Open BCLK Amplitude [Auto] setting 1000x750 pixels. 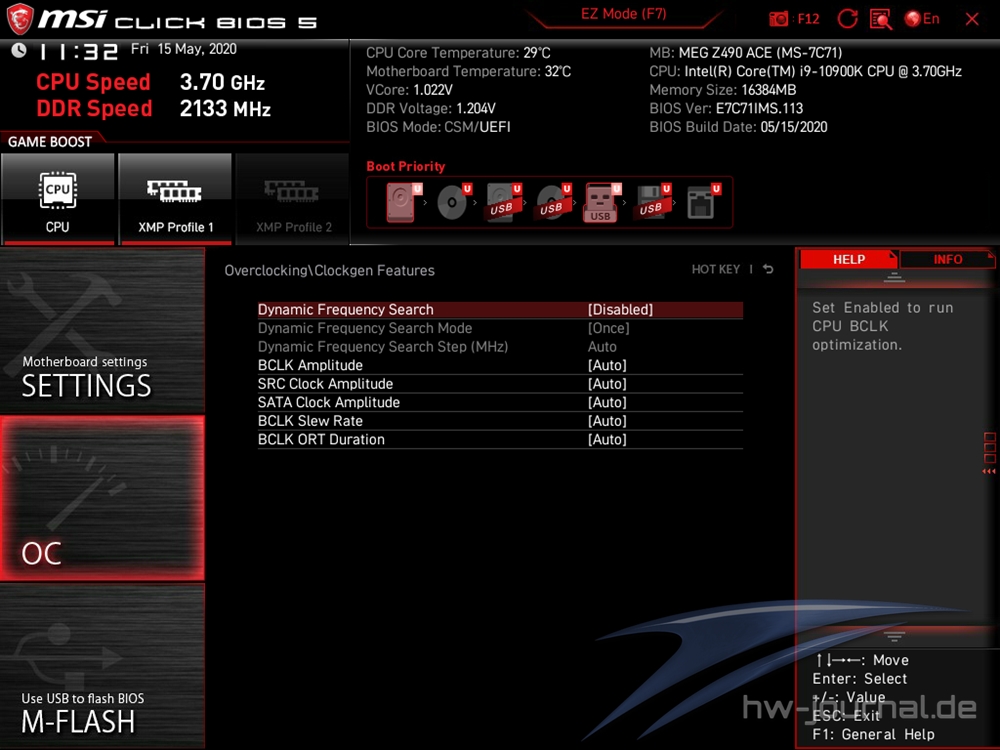(x=500, y=365)
